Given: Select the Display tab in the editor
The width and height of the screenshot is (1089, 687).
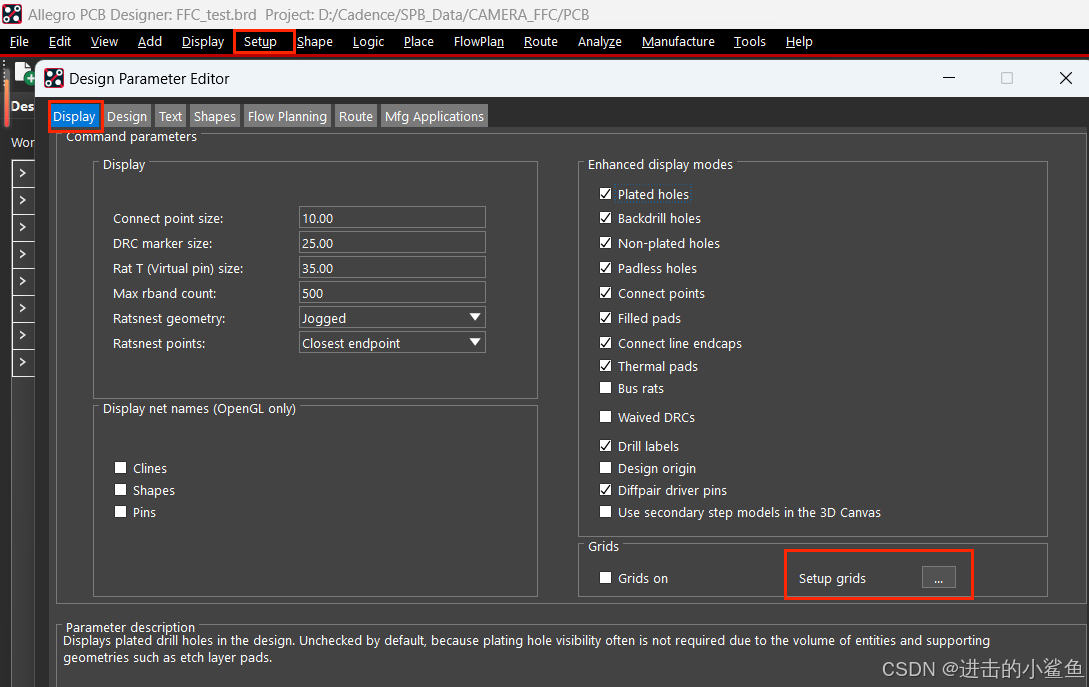Looking at the screenshot, I should tap(74, 116).
